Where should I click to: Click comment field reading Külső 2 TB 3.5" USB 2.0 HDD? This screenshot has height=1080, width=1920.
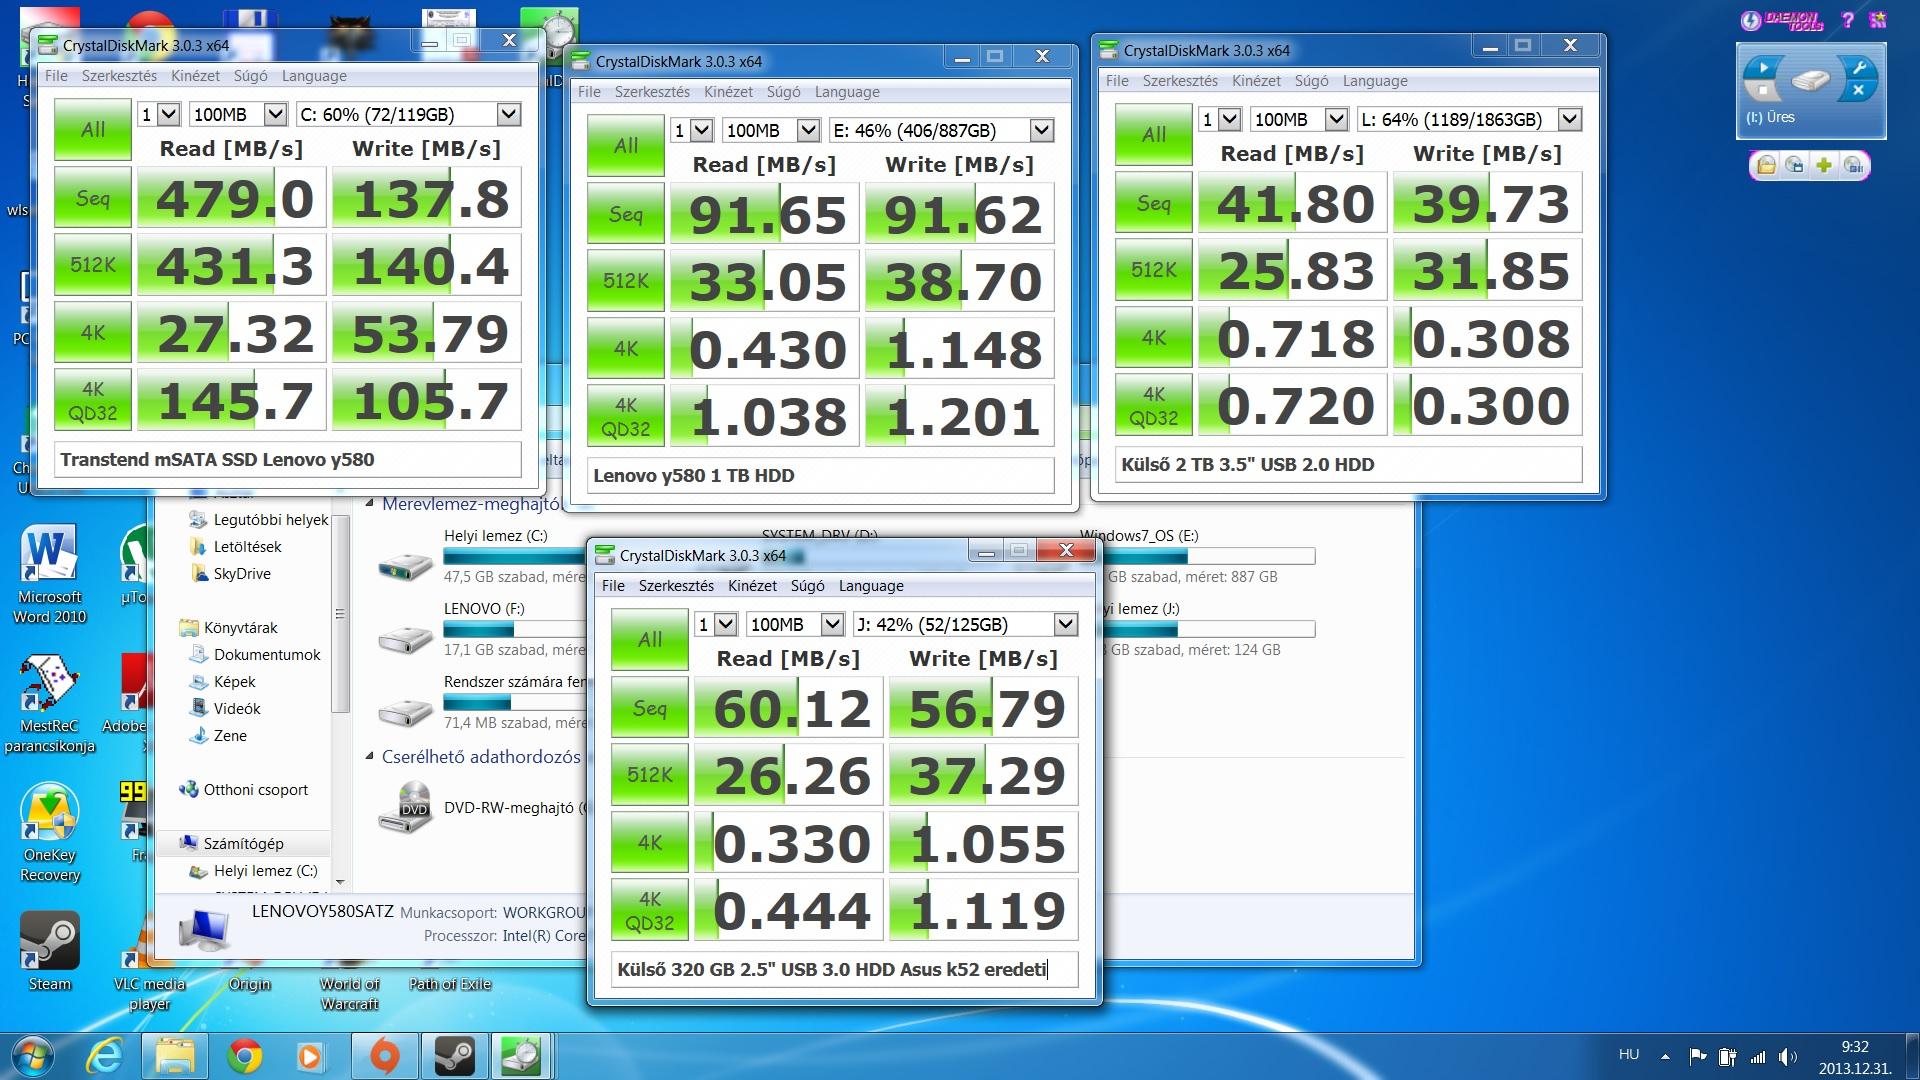pyautogui.click(x=1349, y=465)
